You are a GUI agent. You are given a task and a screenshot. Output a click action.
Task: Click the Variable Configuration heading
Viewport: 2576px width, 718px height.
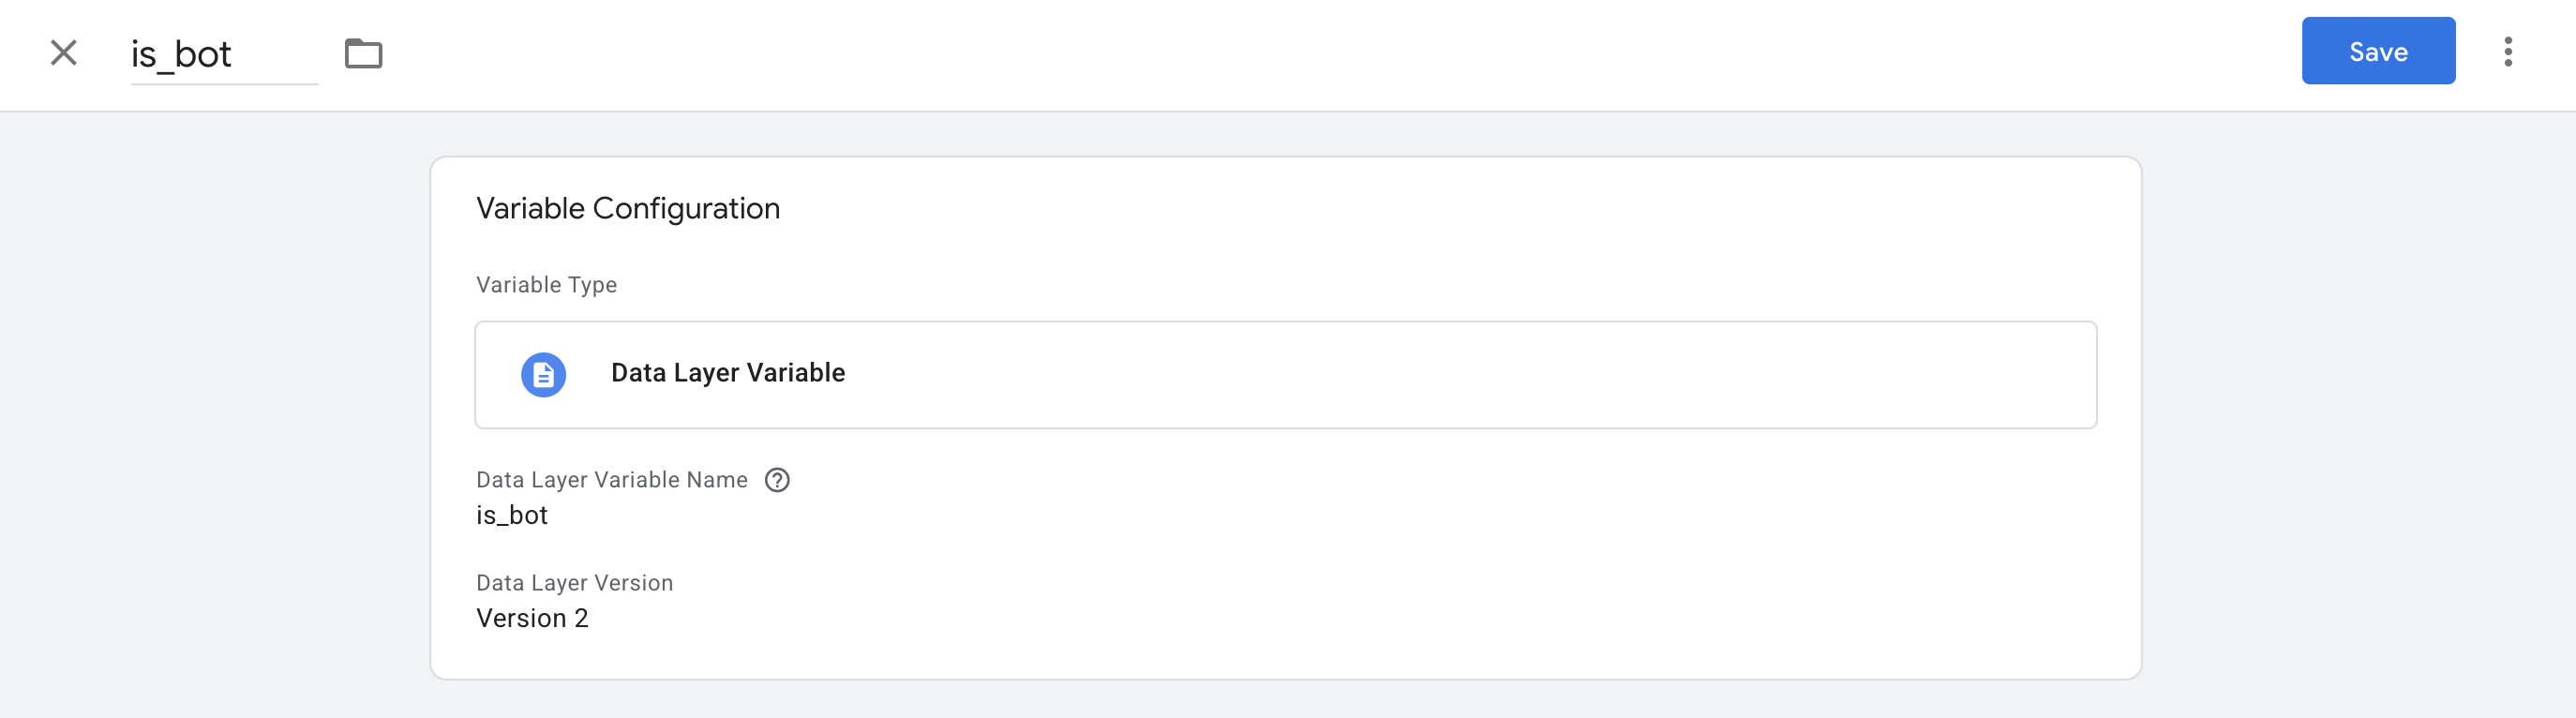pyautogui.click(x=627, y=208)
